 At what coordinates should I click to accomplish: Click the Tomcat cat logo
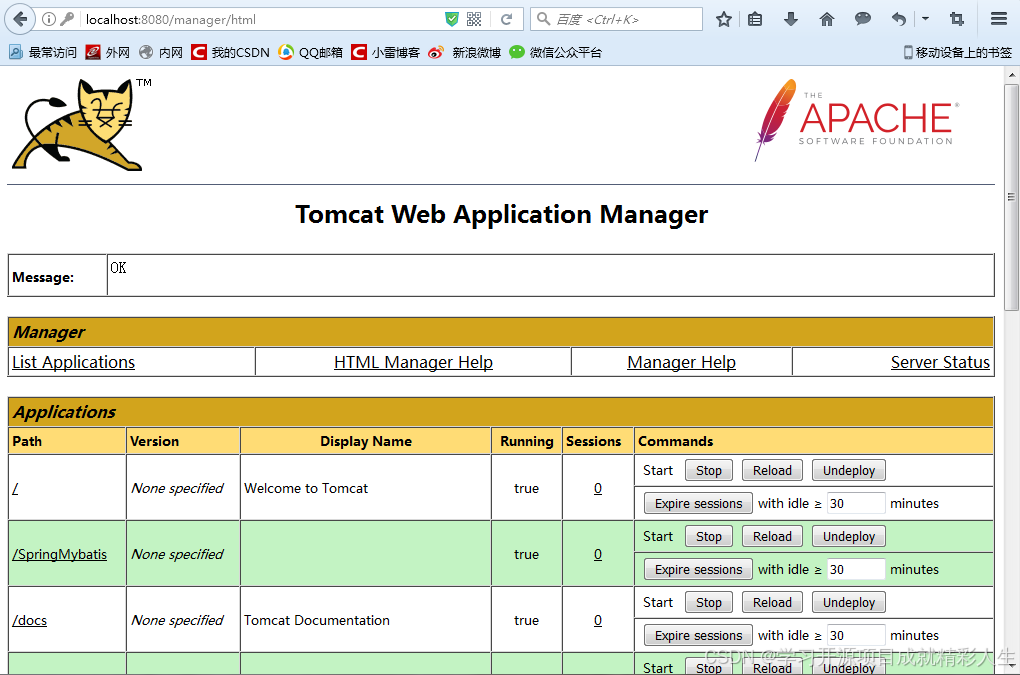(81, 124)
